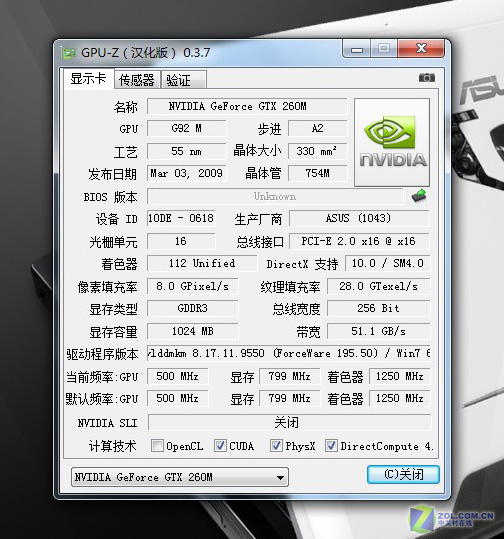The height and width of the screenshot is (539, 504).
Task: Toggle the PhysX checkbox
Action: click(276, 446)
